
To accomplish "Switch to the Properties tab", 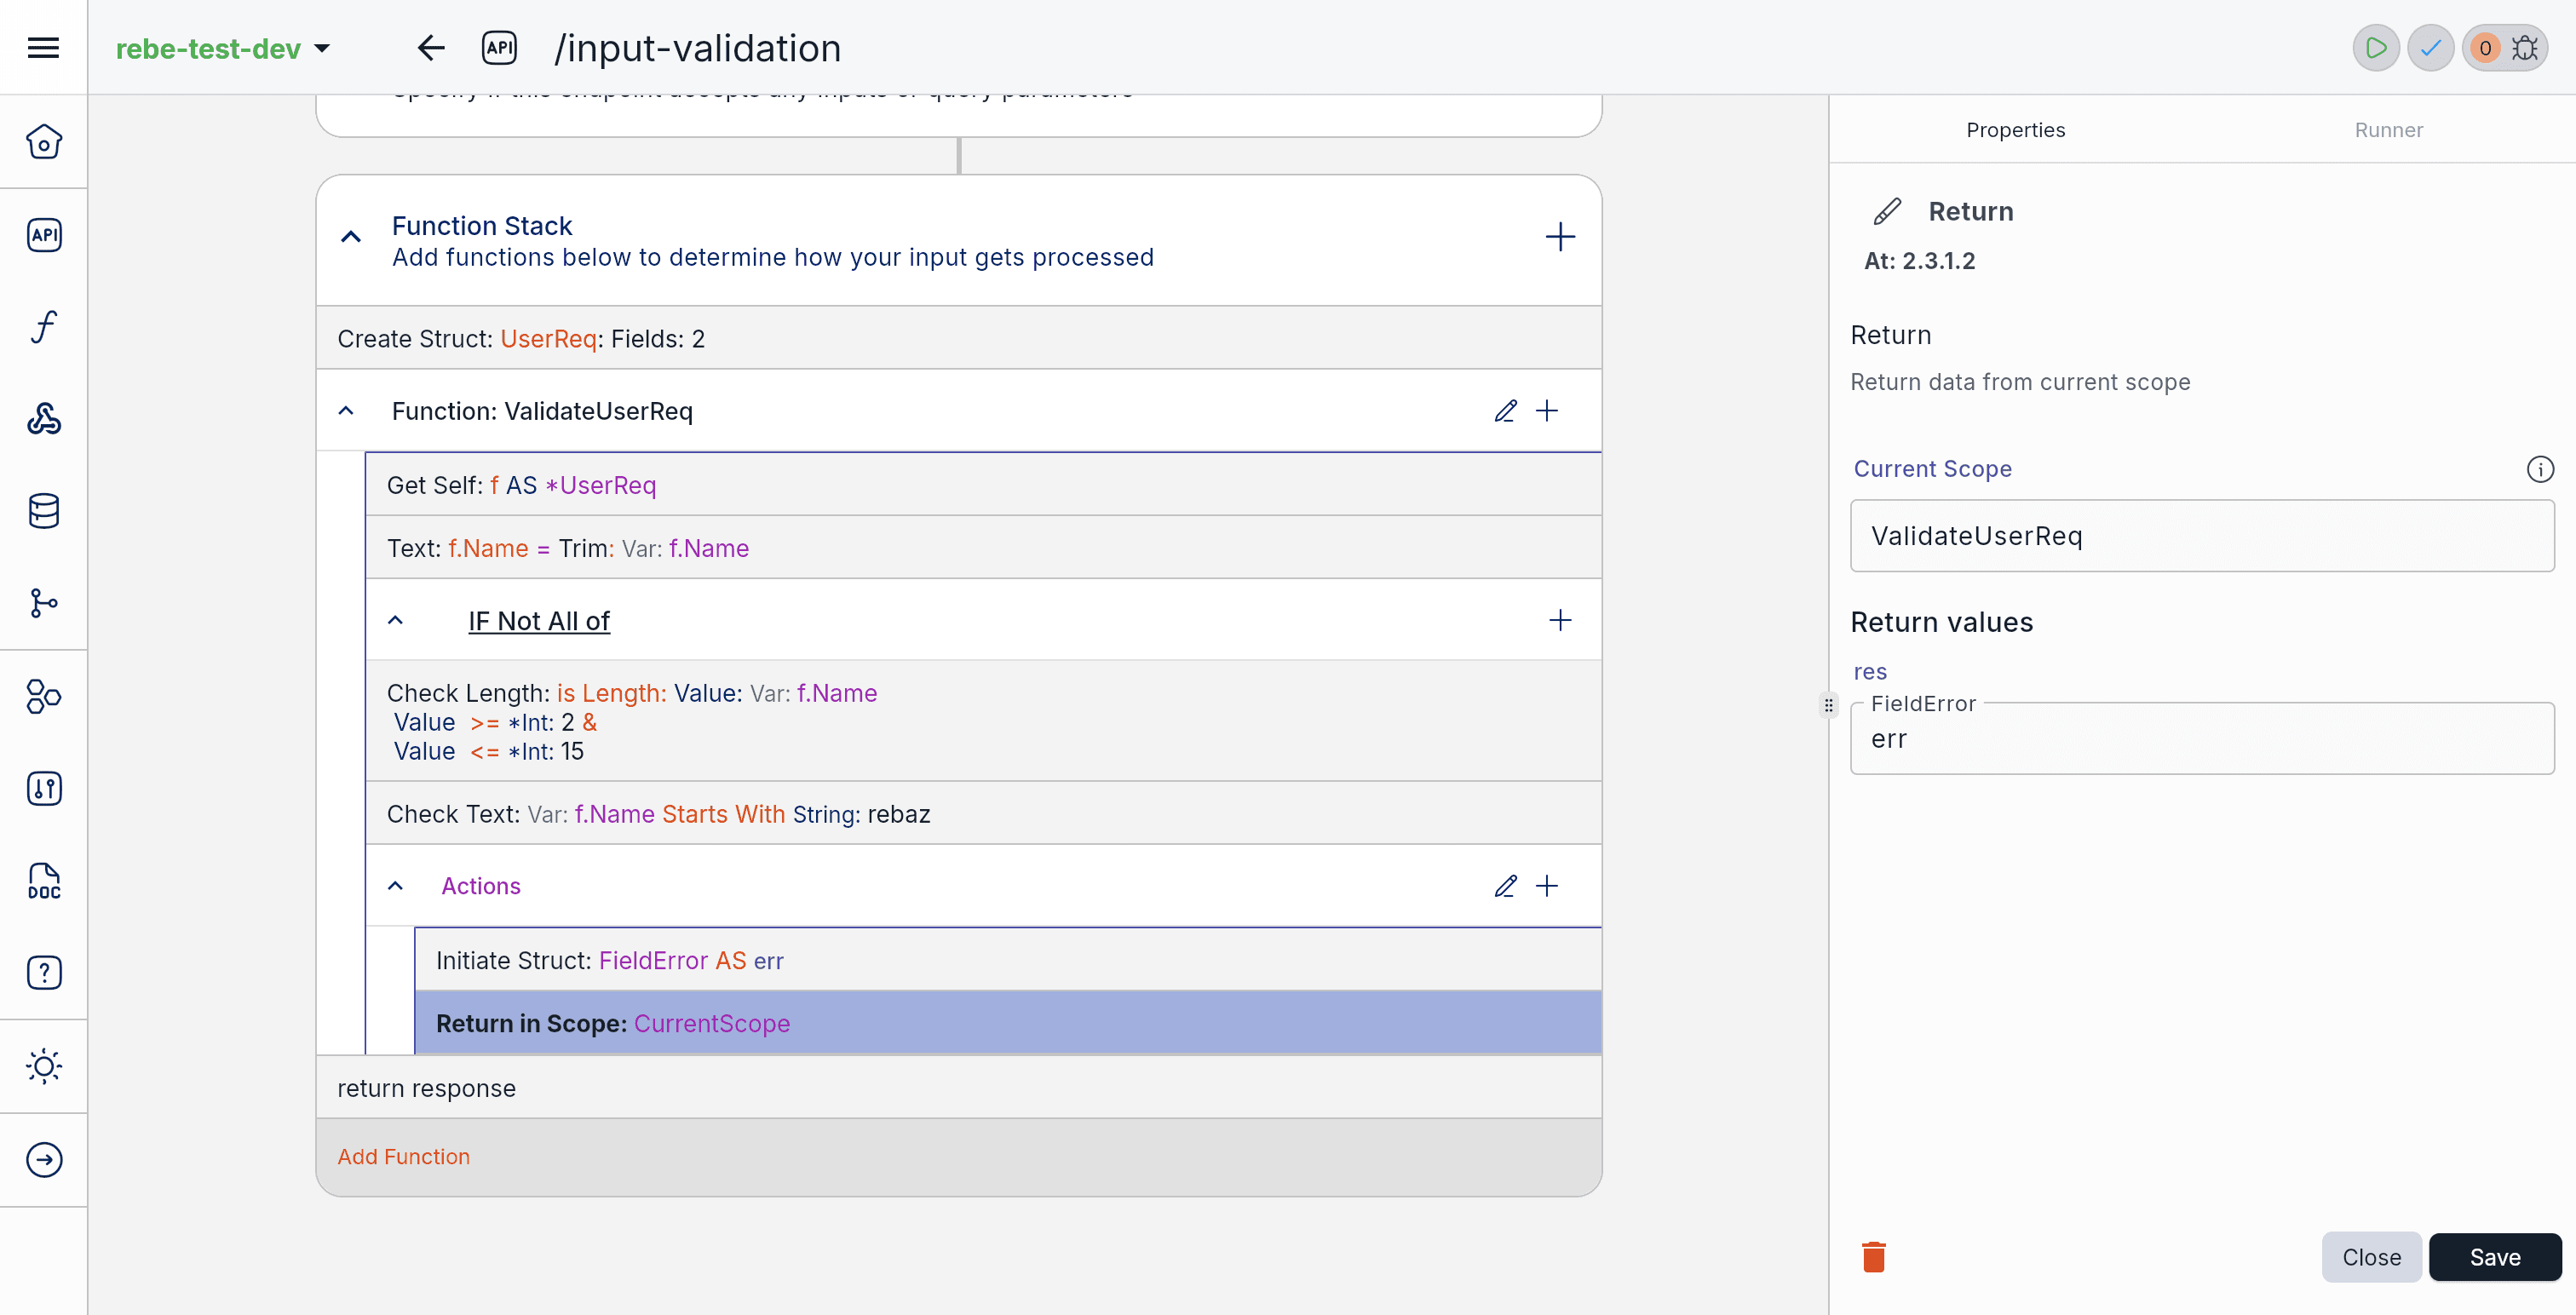I will click(2015, 130).
